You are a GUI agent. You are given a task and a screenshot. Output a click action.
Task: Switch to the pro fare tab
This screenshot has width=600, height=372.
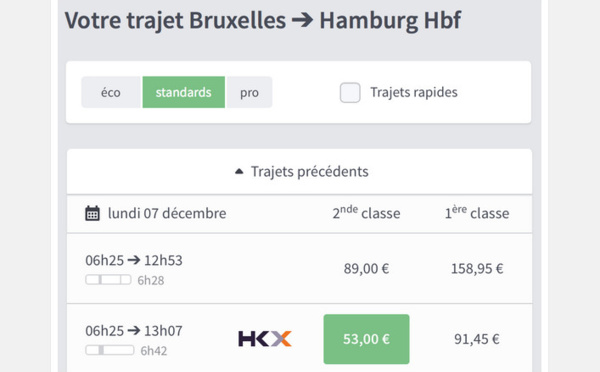pyautogui.click(x=249, y=92)
